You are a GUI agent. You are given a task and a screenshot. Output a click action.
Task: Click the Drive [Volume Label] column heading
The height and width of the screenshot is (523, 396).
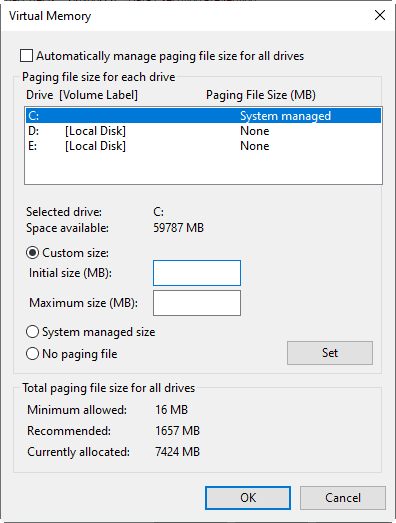coord(82,95)
